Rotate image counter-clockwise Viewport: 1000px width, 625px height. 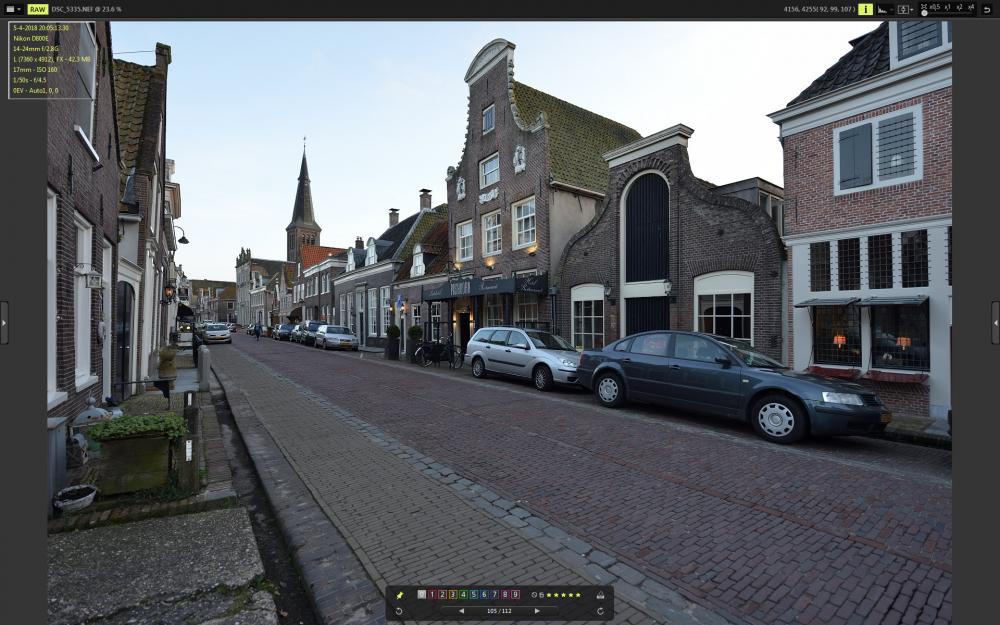pyautogui.click(x=399, y=612)
